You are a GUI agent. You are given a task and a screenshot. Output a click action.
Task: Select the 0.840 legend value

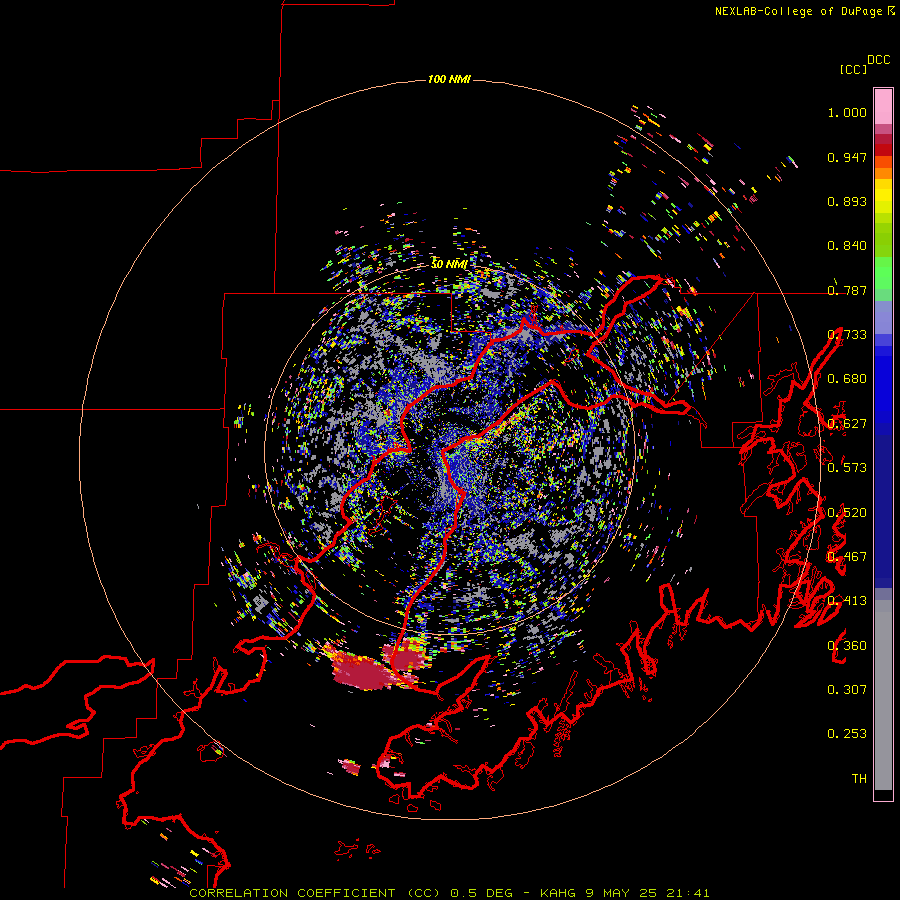(x=847, y=246)
